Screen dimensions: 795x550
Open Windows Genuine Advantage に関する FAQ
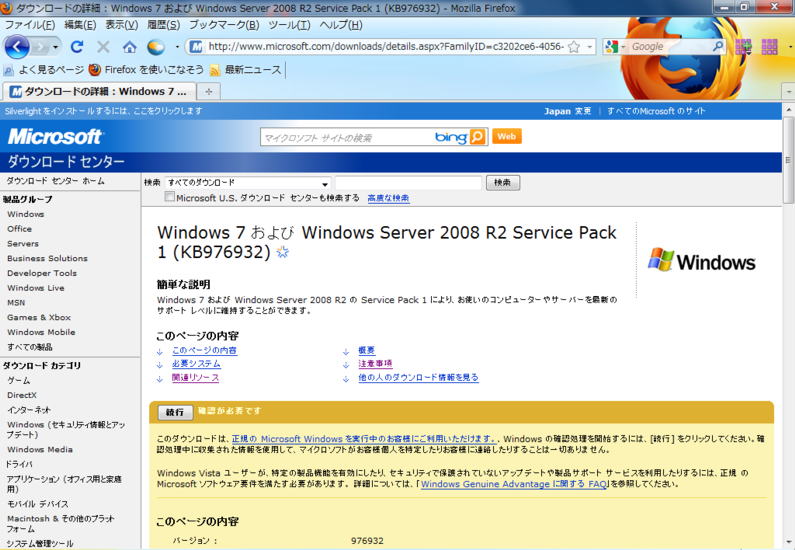click(x=514, y=484)
